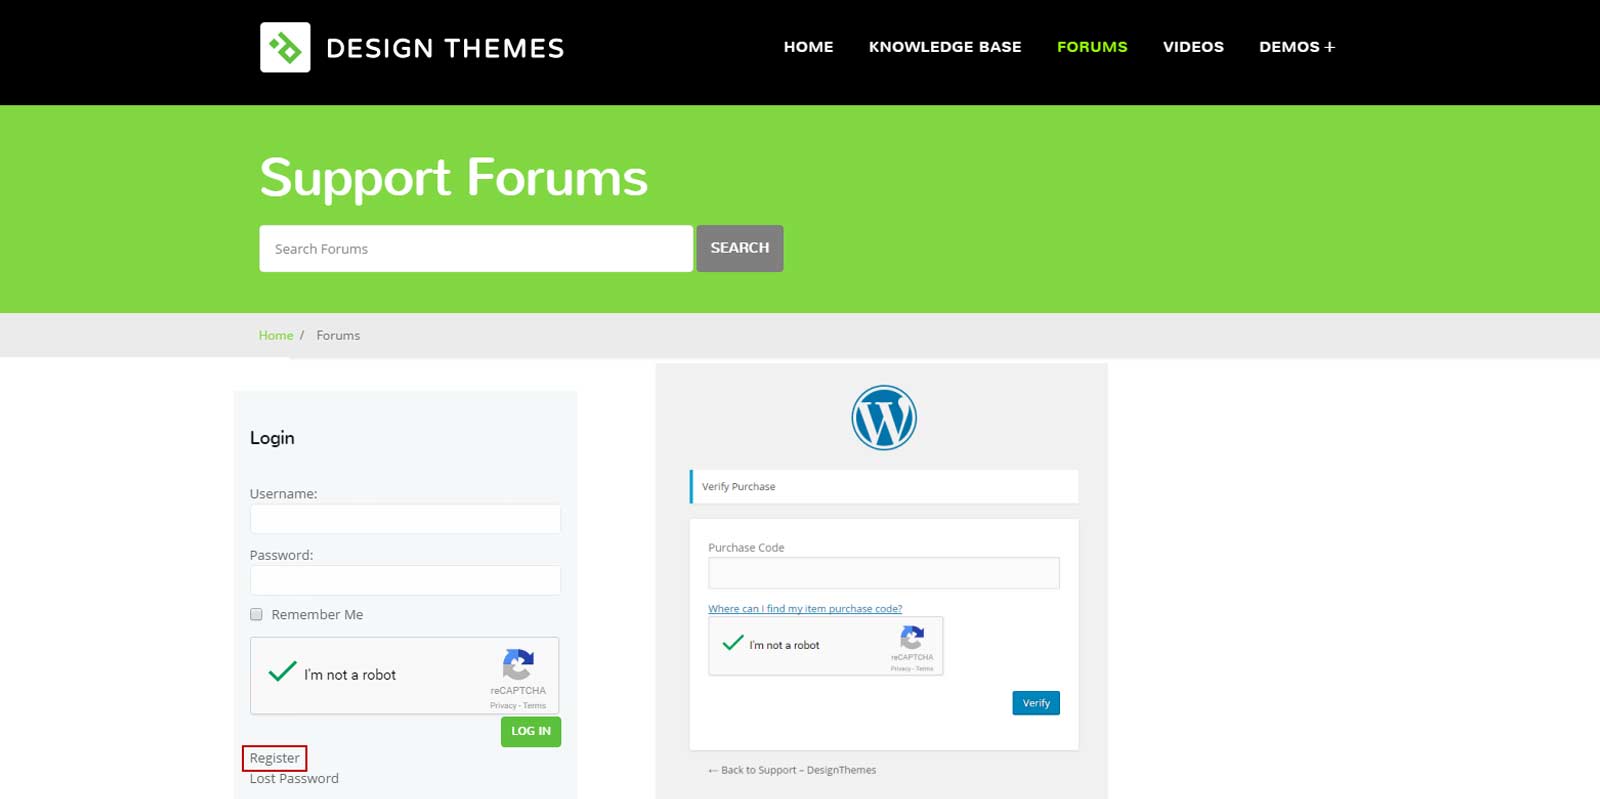Open Privacy - Terms in the Verify Purchase reCAPTCHA
The width and height of the screenshot is (1600, 799).
(912, 669)
